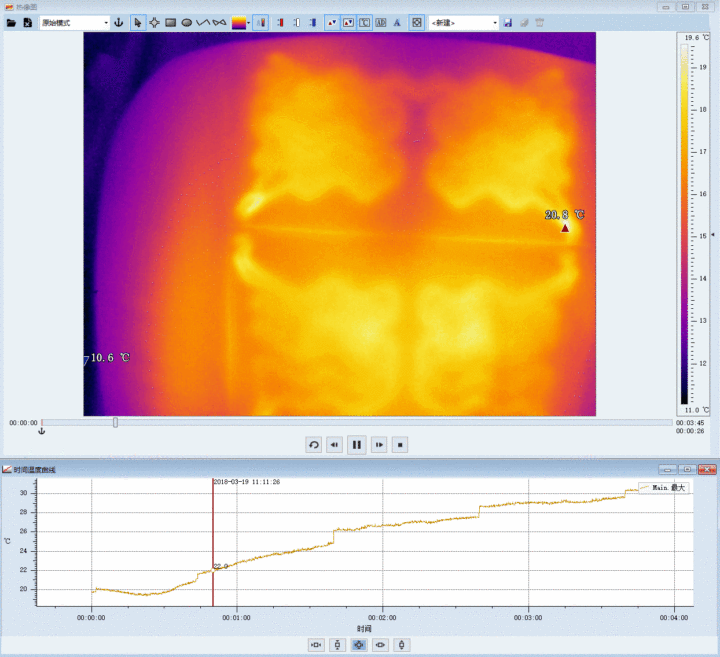Viewport: 720px width, 657px height.
Task: Click the export file icon beside the folder icon
Action: [28, 22]
